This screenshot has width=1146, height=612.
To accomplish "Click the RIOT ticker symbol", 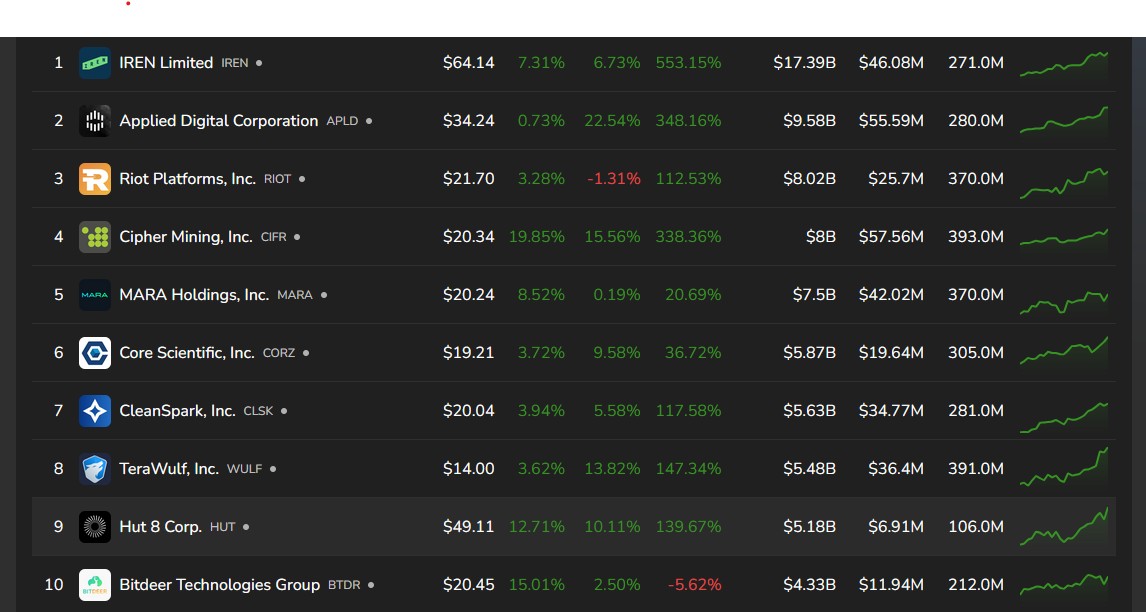I will coord(277,179).
